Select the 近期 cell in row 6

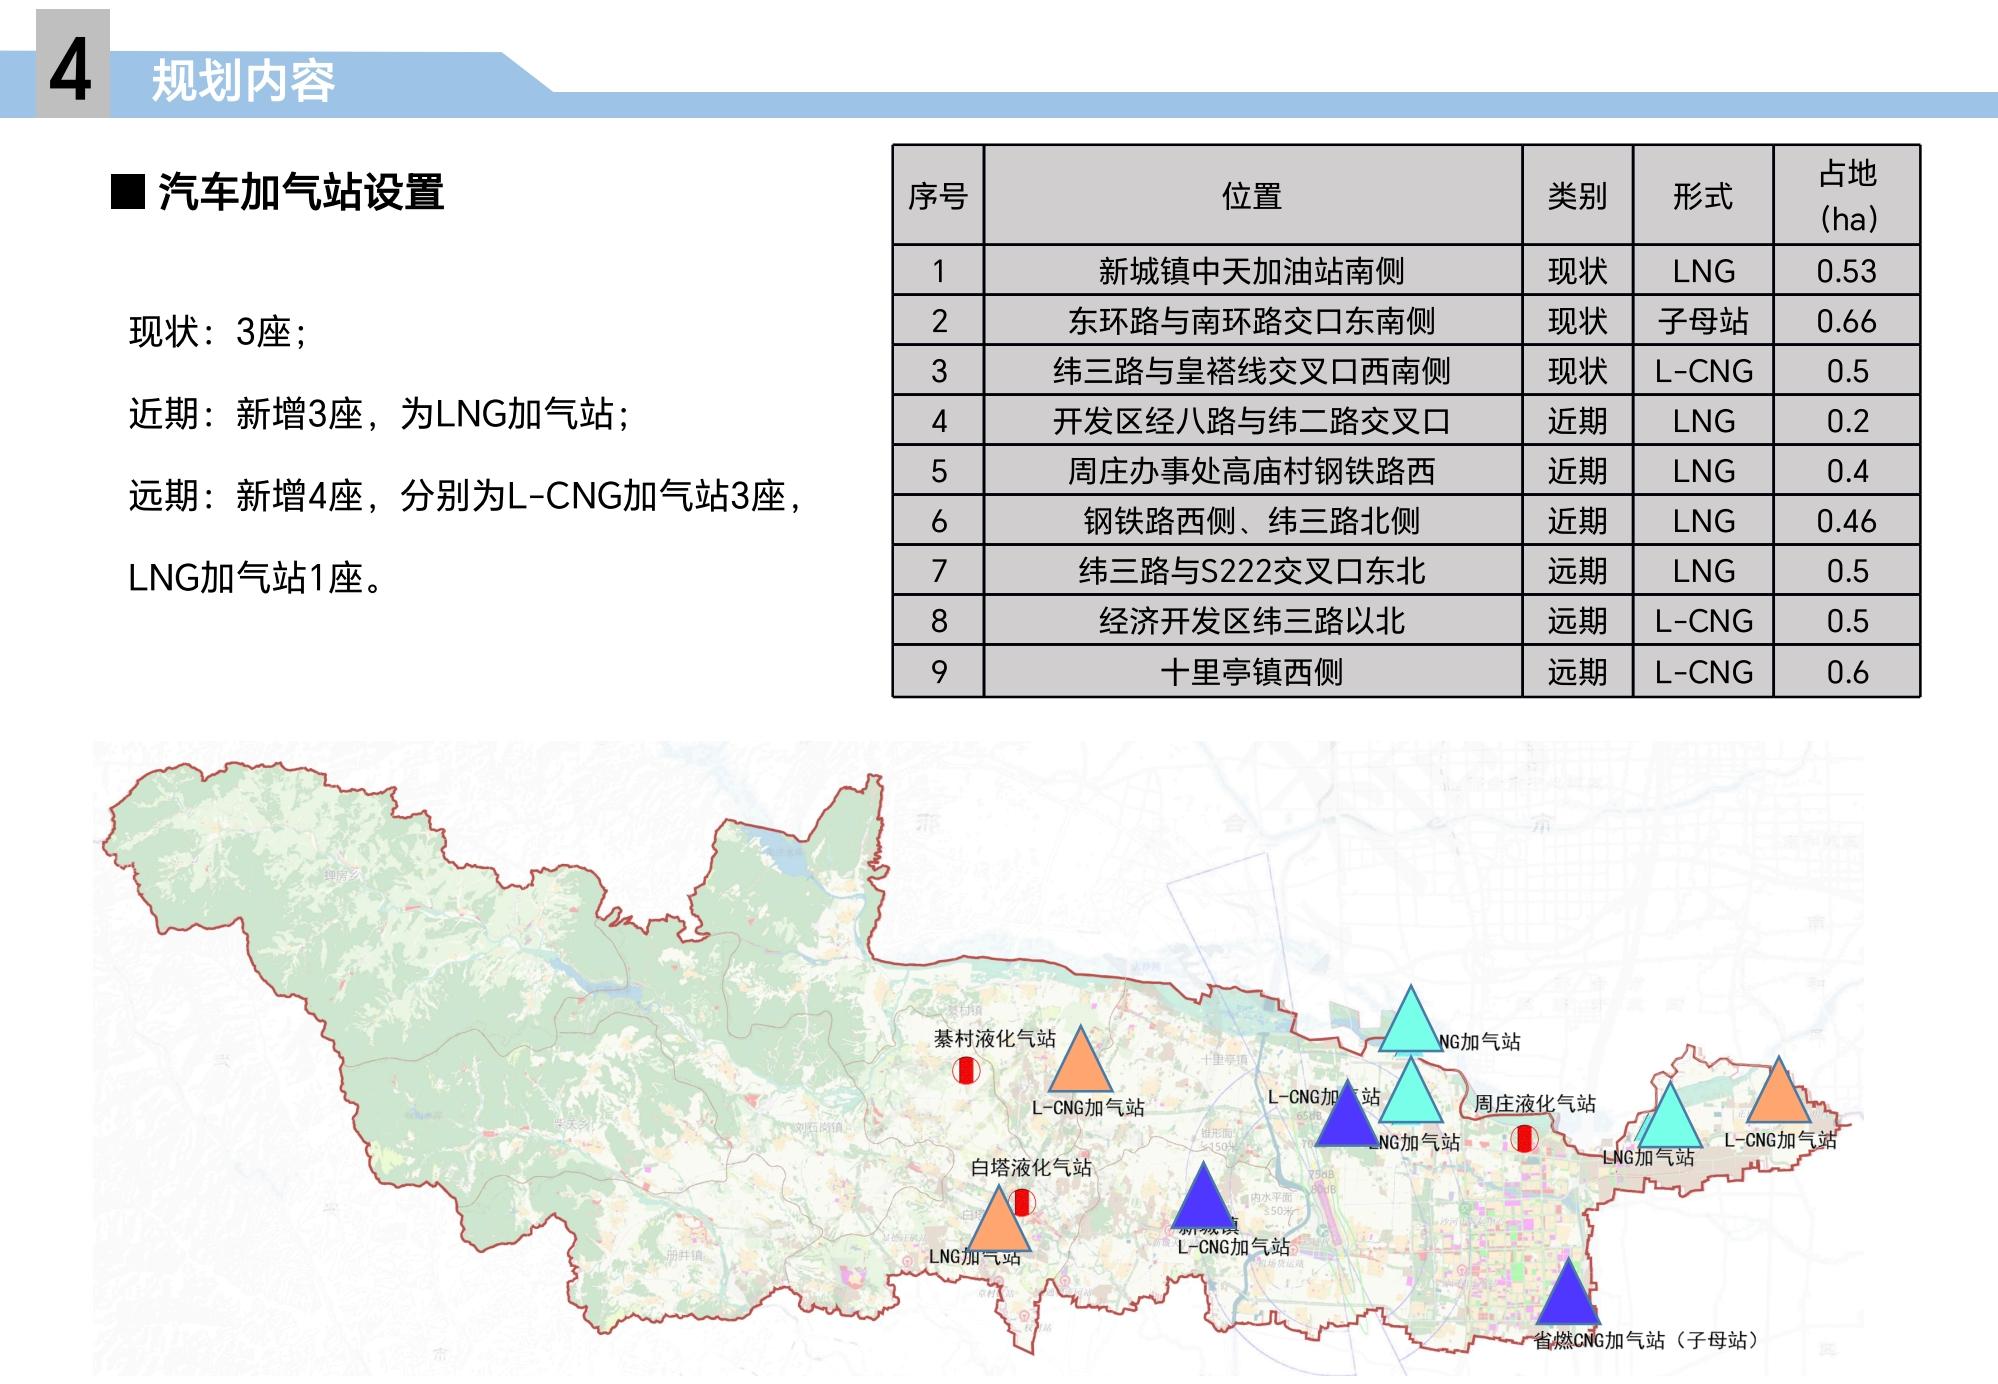pos(1577,521)
